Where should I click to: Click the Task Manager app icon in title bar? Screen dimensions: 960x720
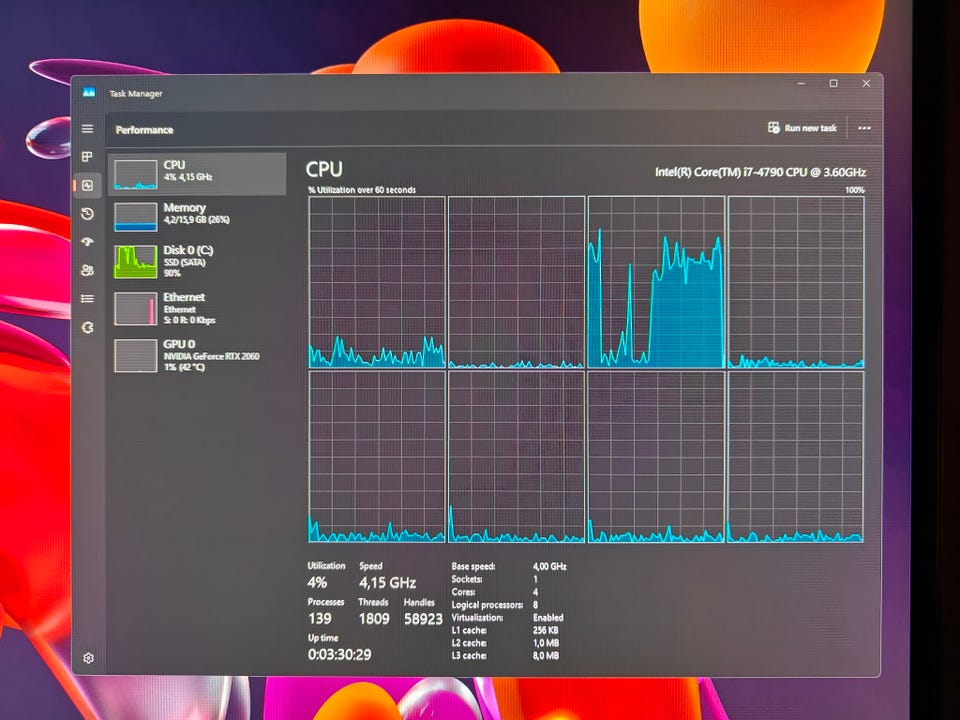coord(89,92)
